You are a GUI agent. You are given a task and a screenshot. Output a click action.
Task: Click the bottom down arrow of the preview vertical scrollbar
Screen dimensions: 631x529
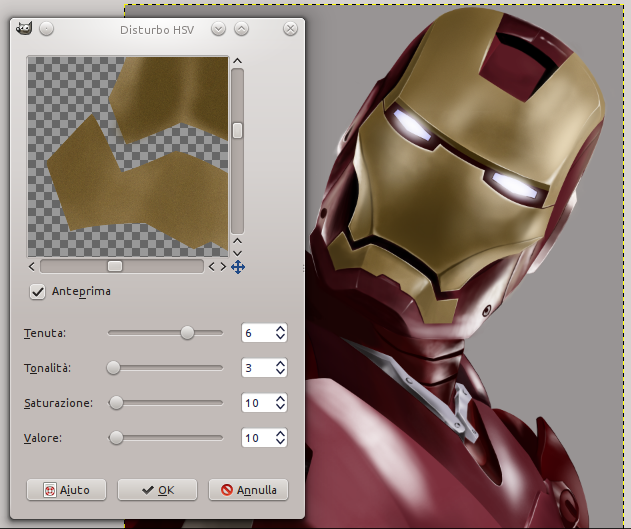(x=237, y=253)
